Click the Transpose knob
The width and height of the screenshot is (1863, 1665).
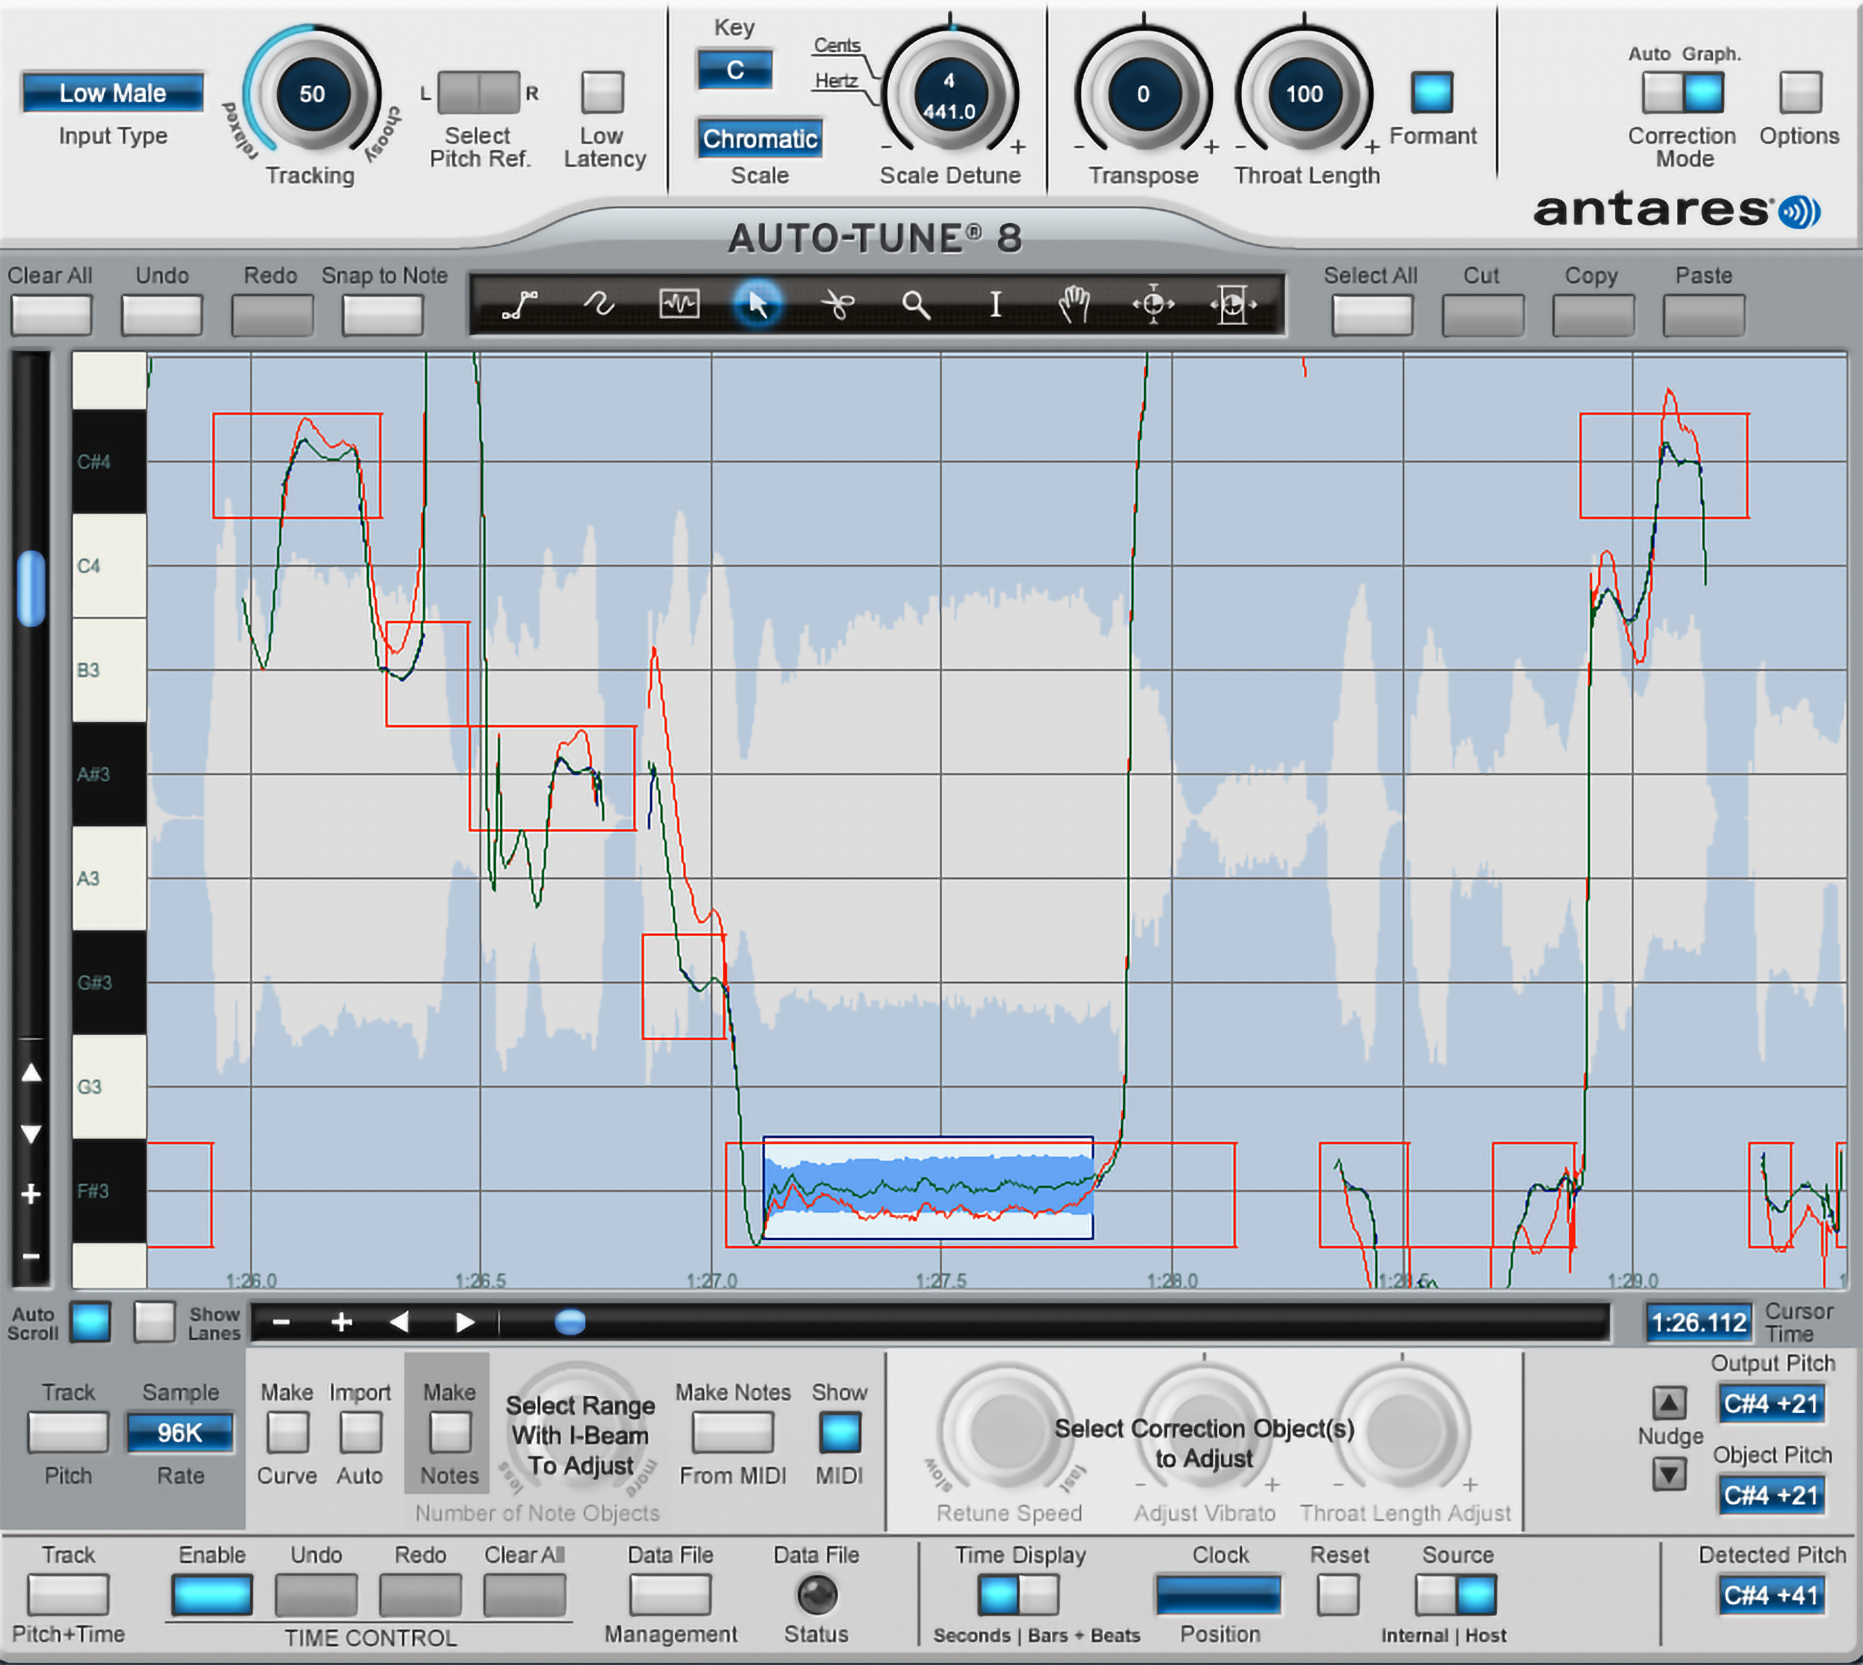point(1143,94)
